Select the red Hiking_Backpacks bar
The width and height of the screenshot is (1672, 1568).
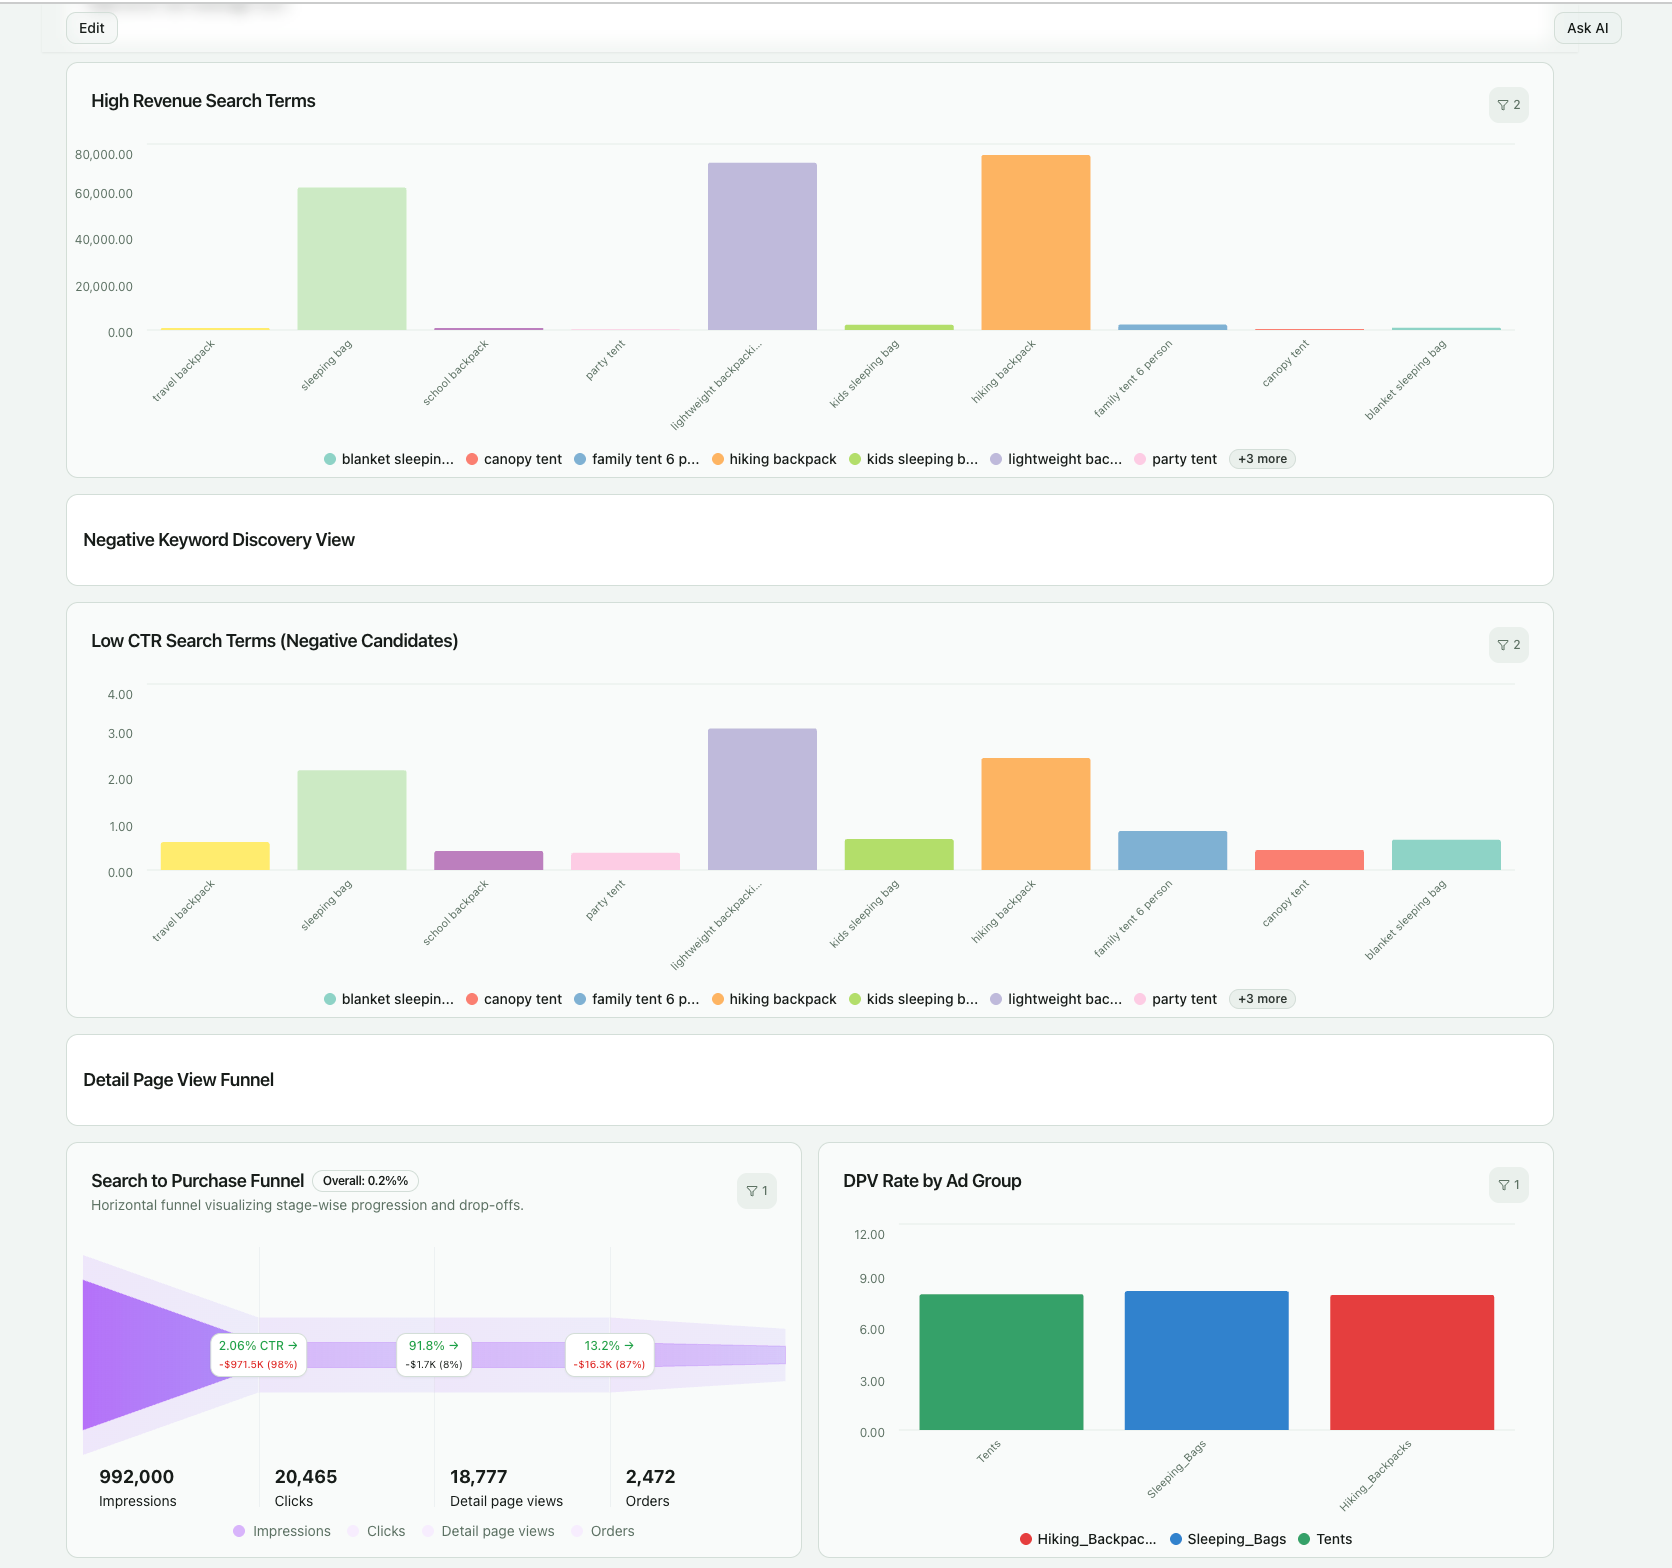click(x=1411, y=1360)
